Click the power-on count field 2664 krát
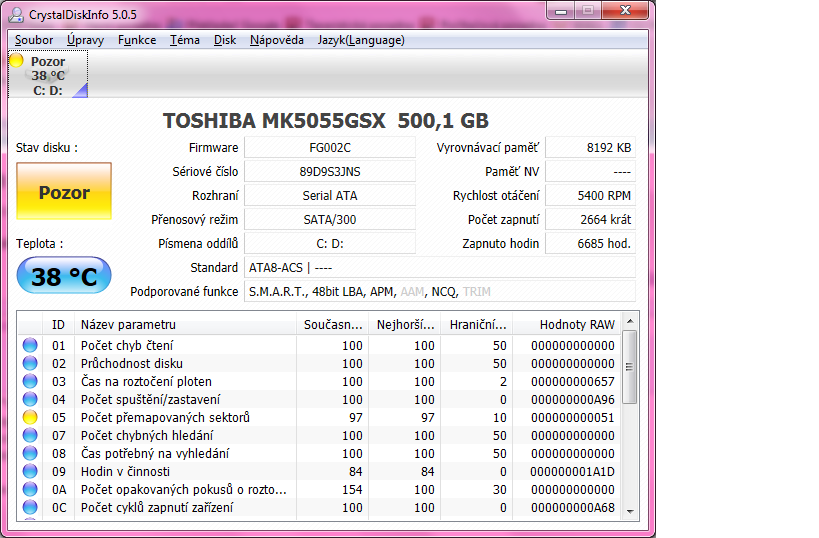Screen dimensions: 819x538 tap(591, 219)
